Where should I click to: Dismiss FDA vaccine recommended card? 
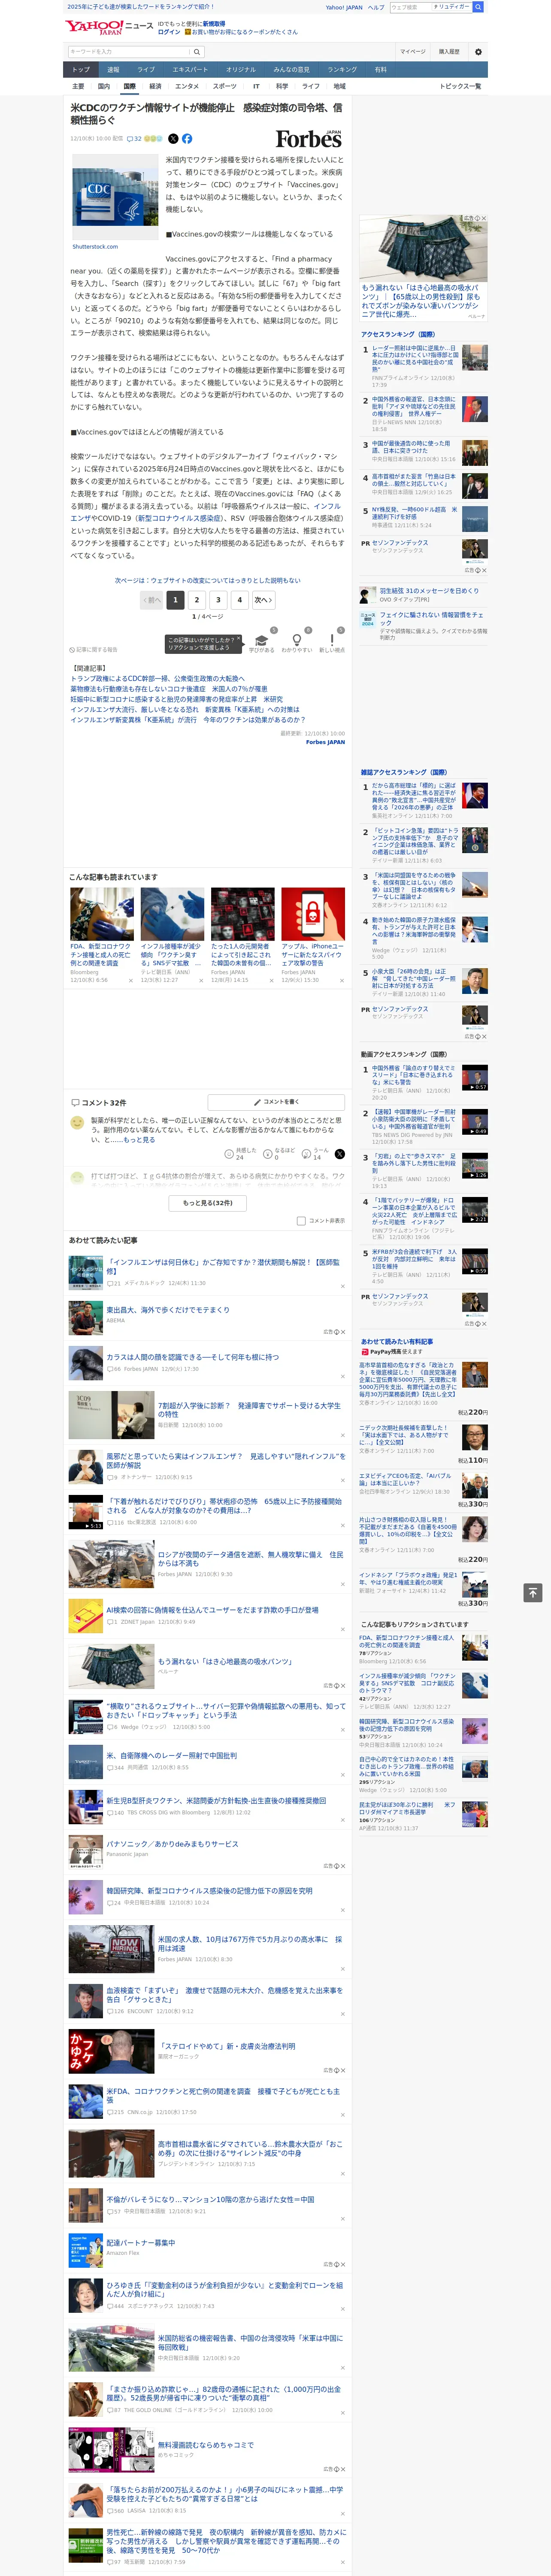pyautogui.click(x=131, y=981)
